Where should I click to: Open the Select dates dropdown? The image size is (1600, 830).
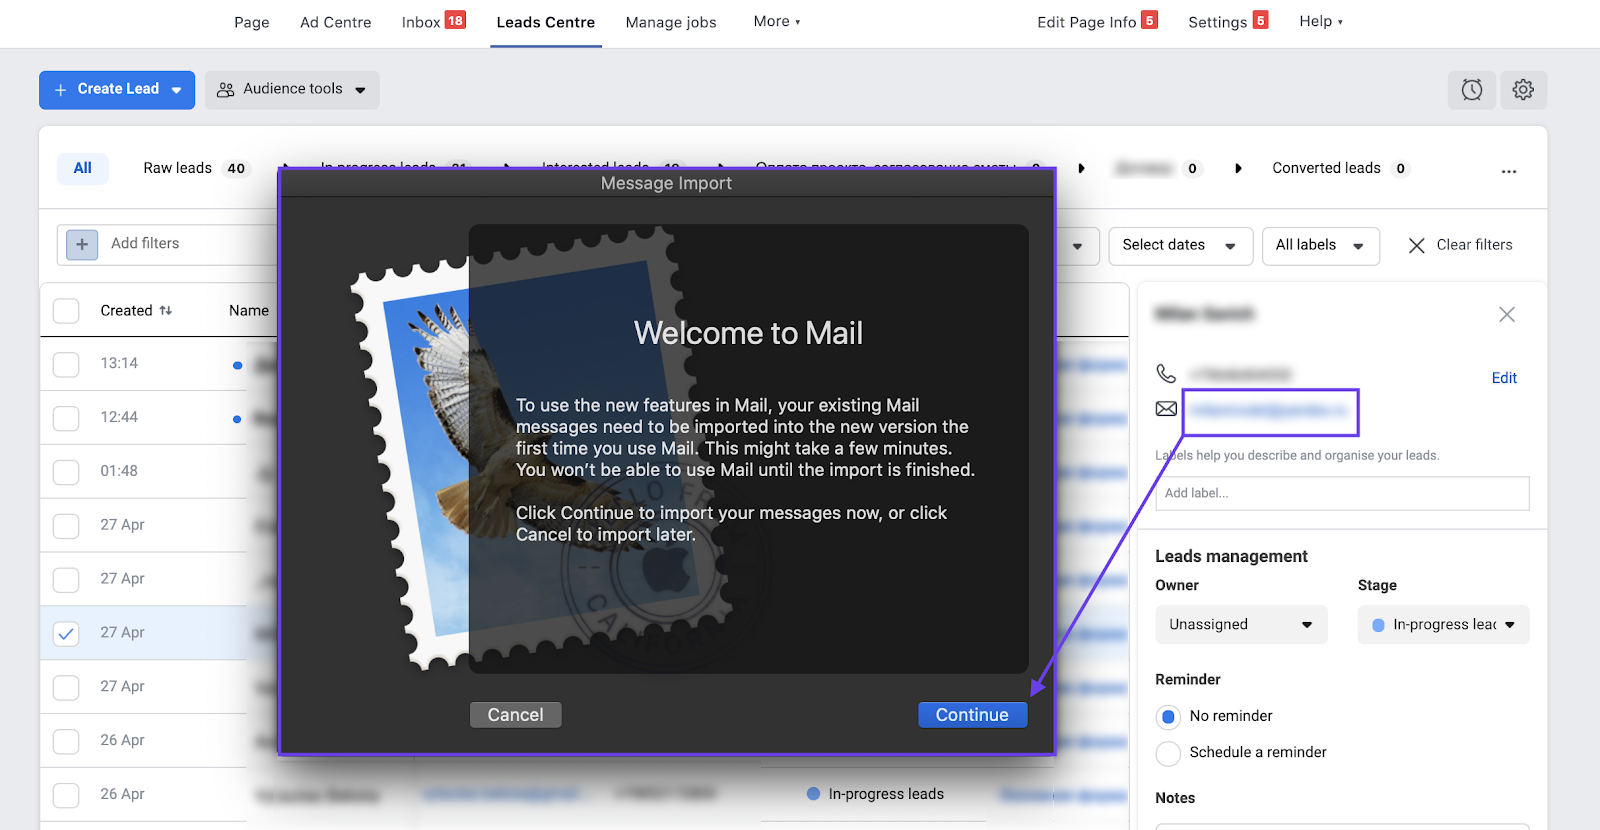pos(1180,245)
